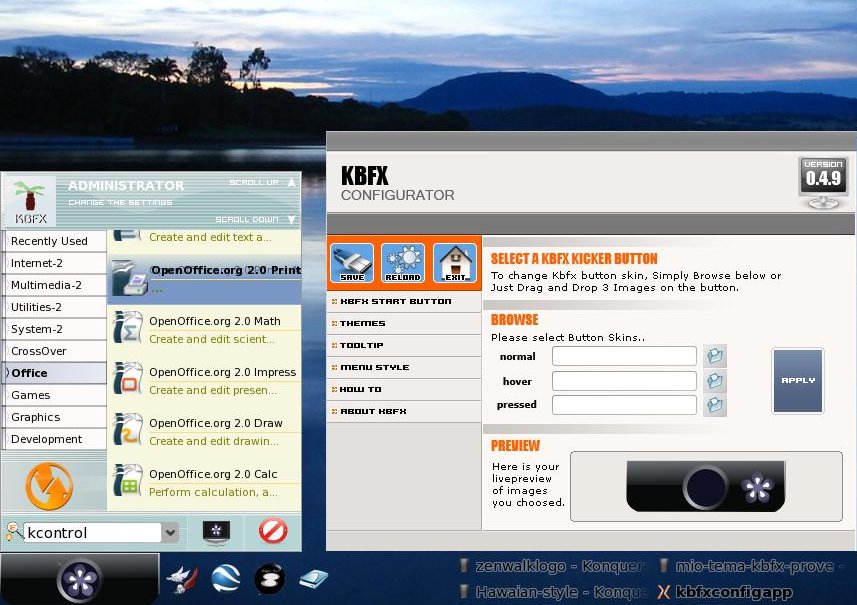Click the kcontrol run command field
Image resolution: width=857 pixels, height=605 pixels.
pyautogui.click(x=92, y=532)
